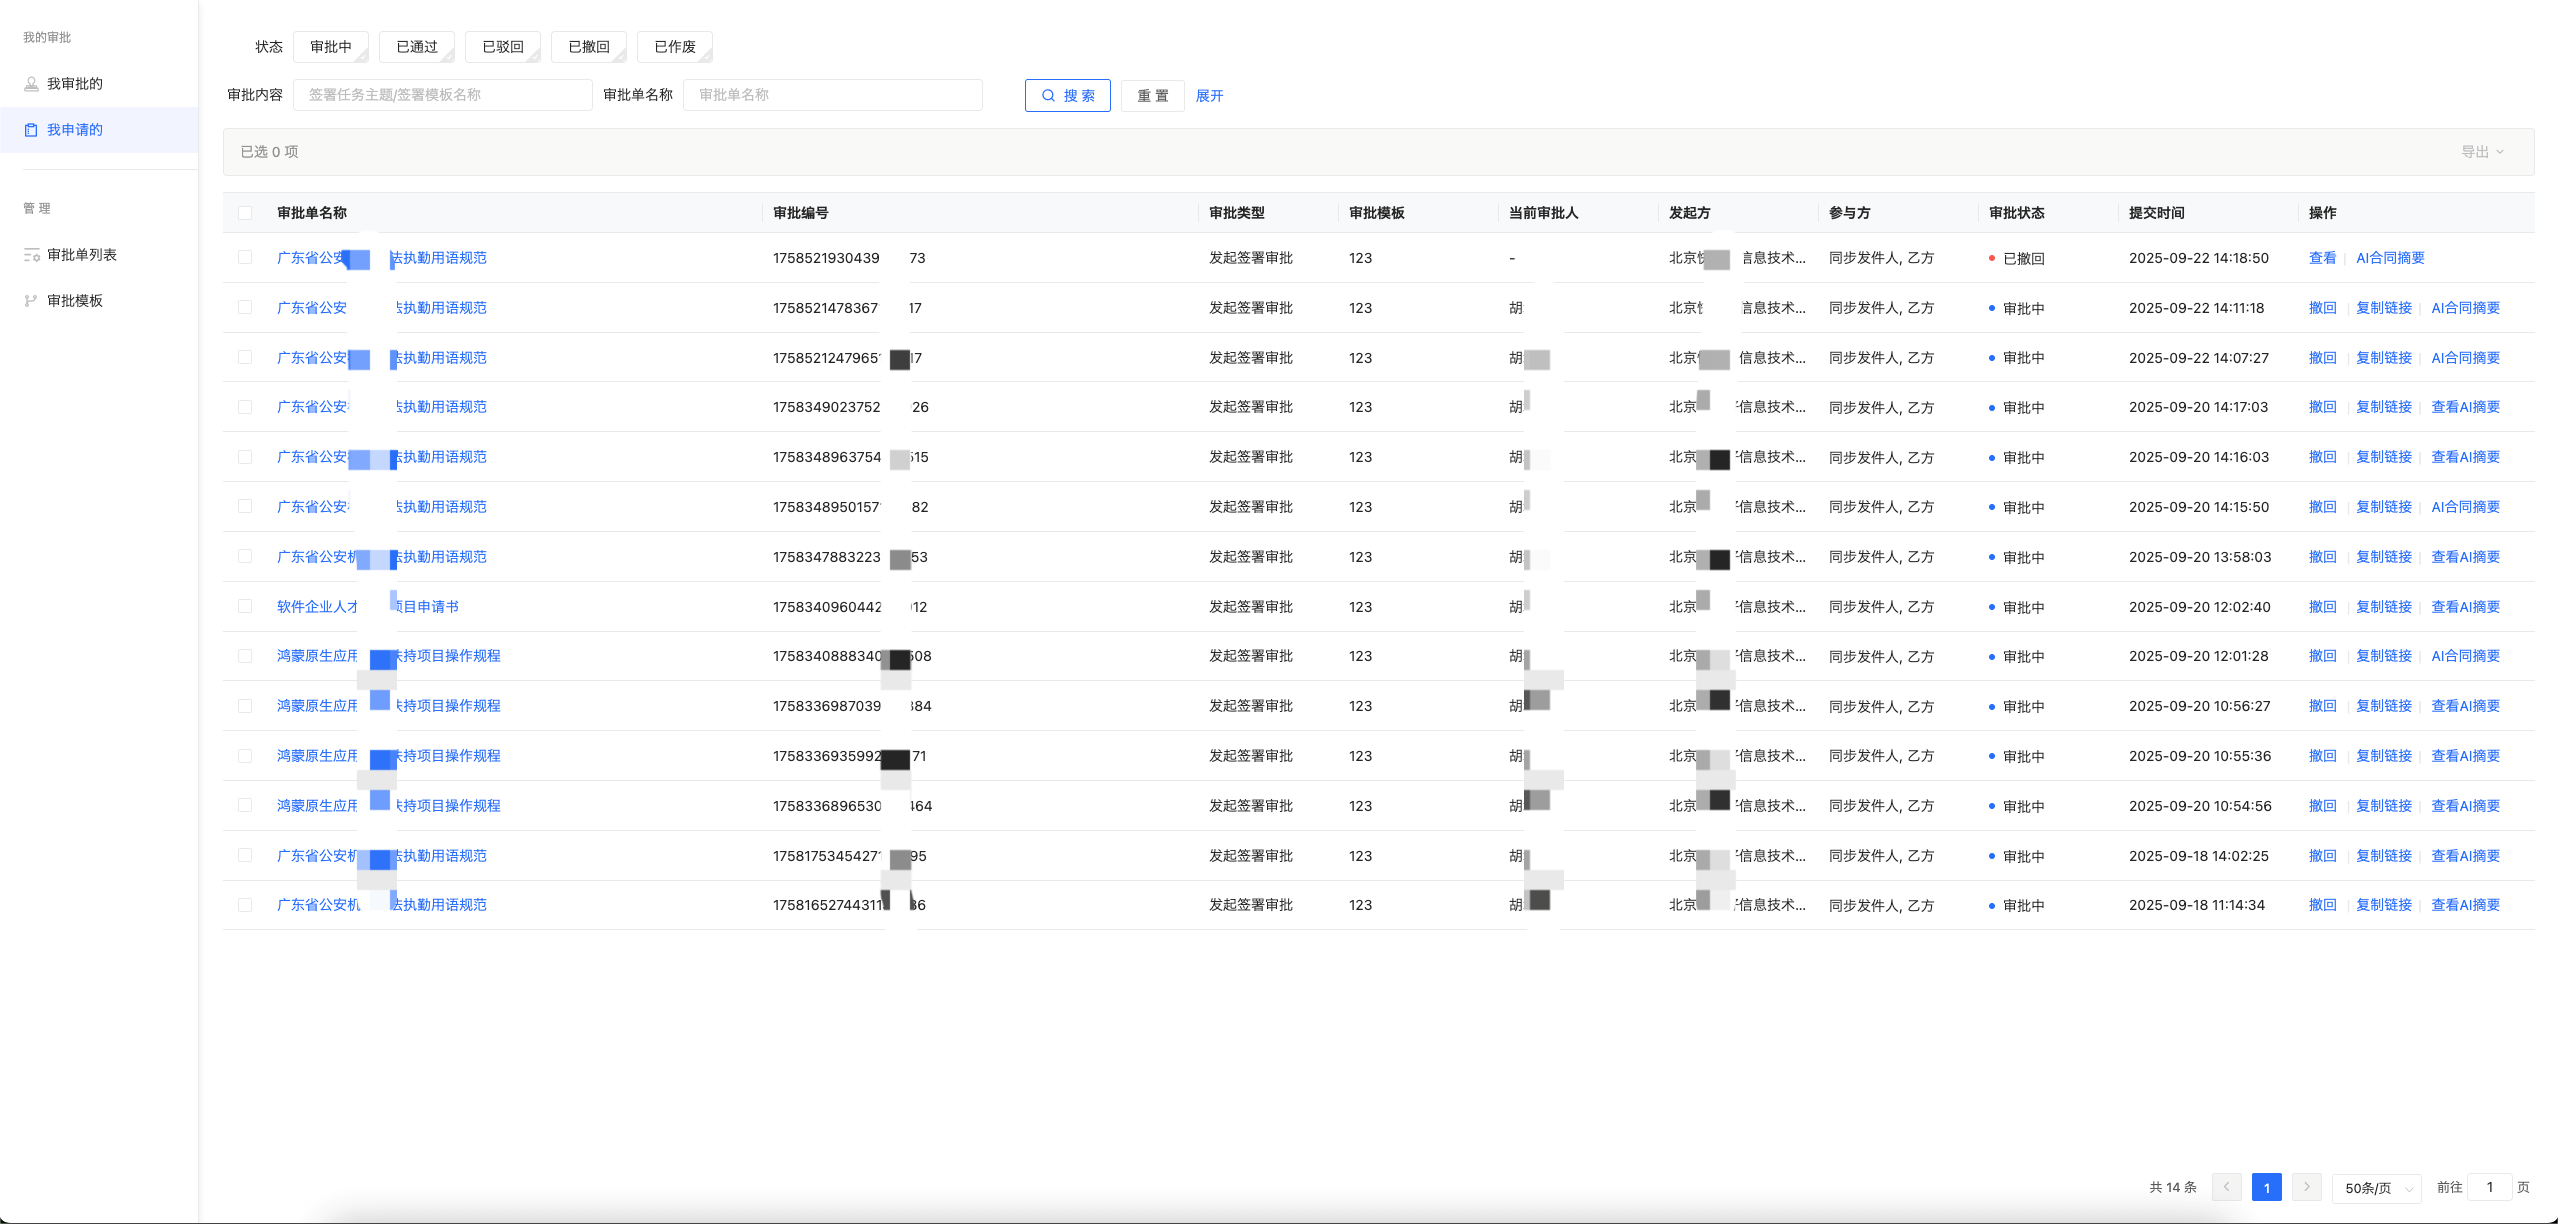
Task: Filter by the 已驳回 status tag
Action: point(503,47)
